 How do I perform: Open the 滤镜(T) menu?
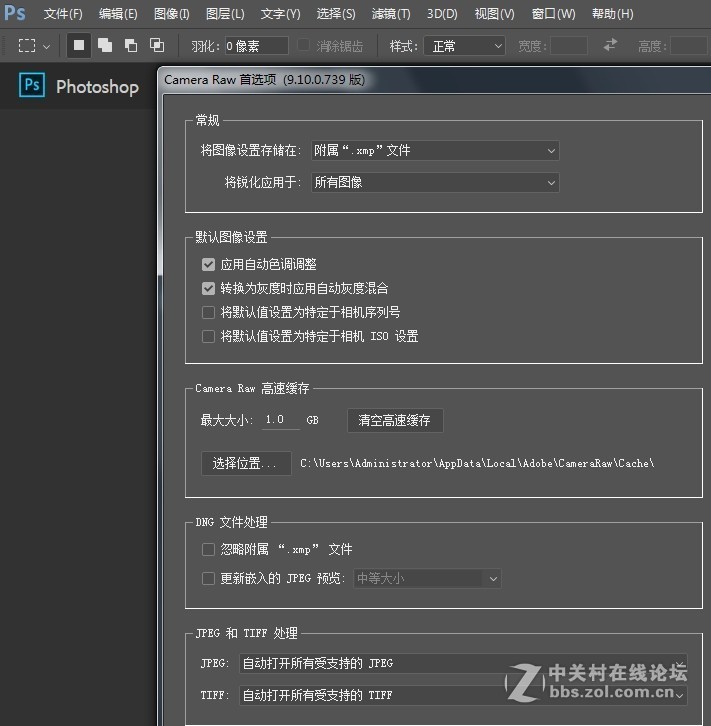click(391, 14)
